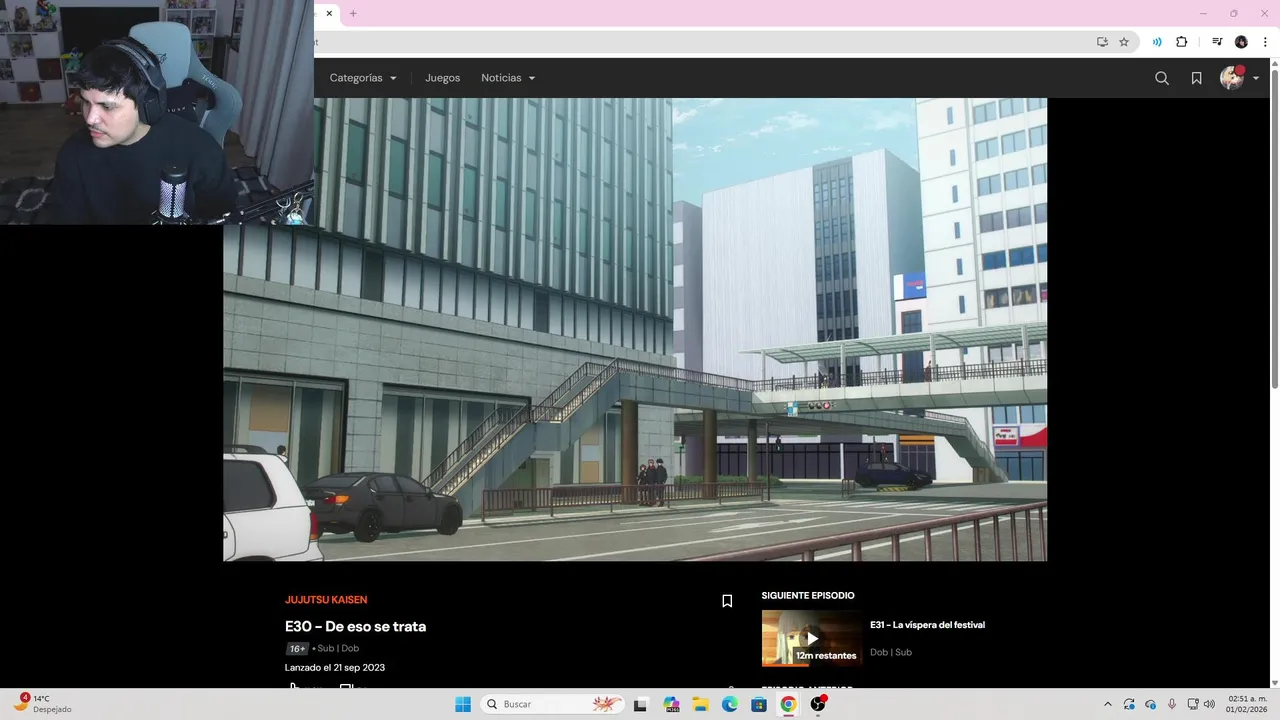1280x720 pixels.
Task: Expand the Categorías dropdown menu
Action: (x=363, y=78)
